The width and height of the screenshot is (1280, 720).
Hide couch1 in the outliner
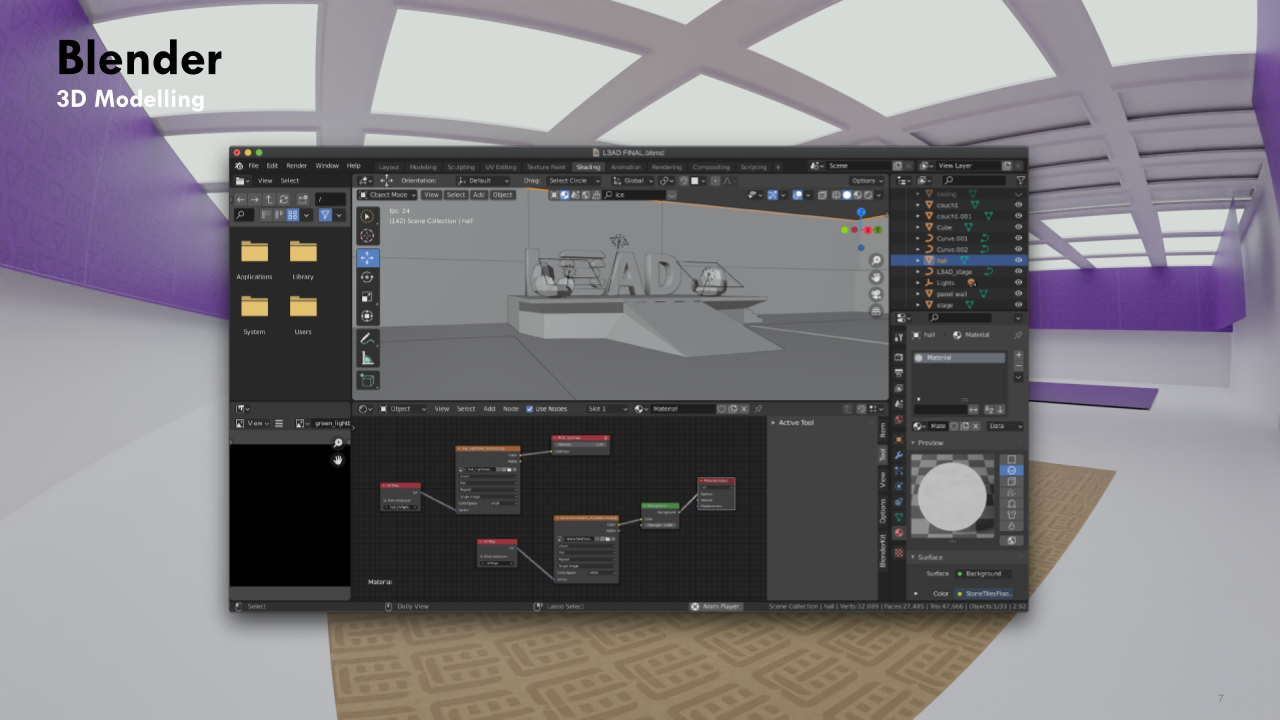[x=1018, y=205]
